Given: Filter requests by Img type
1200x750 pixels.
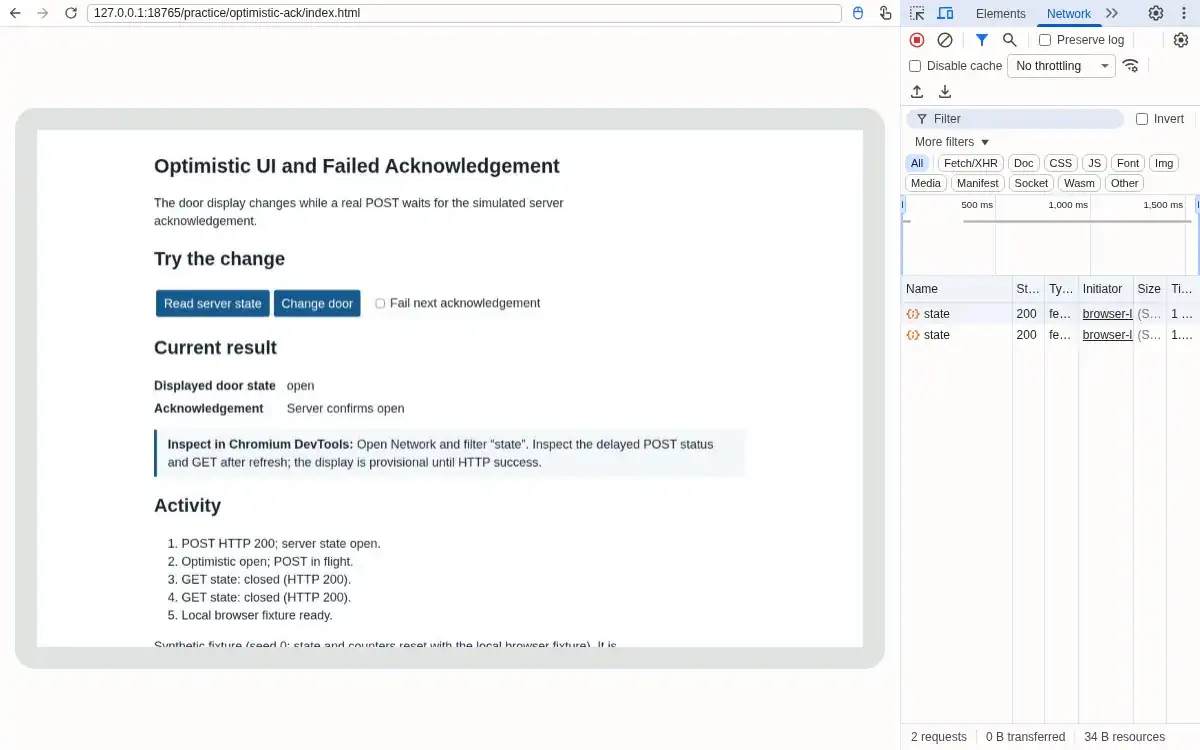Looking at the screenshot, I should click(x=1164, y=163).
